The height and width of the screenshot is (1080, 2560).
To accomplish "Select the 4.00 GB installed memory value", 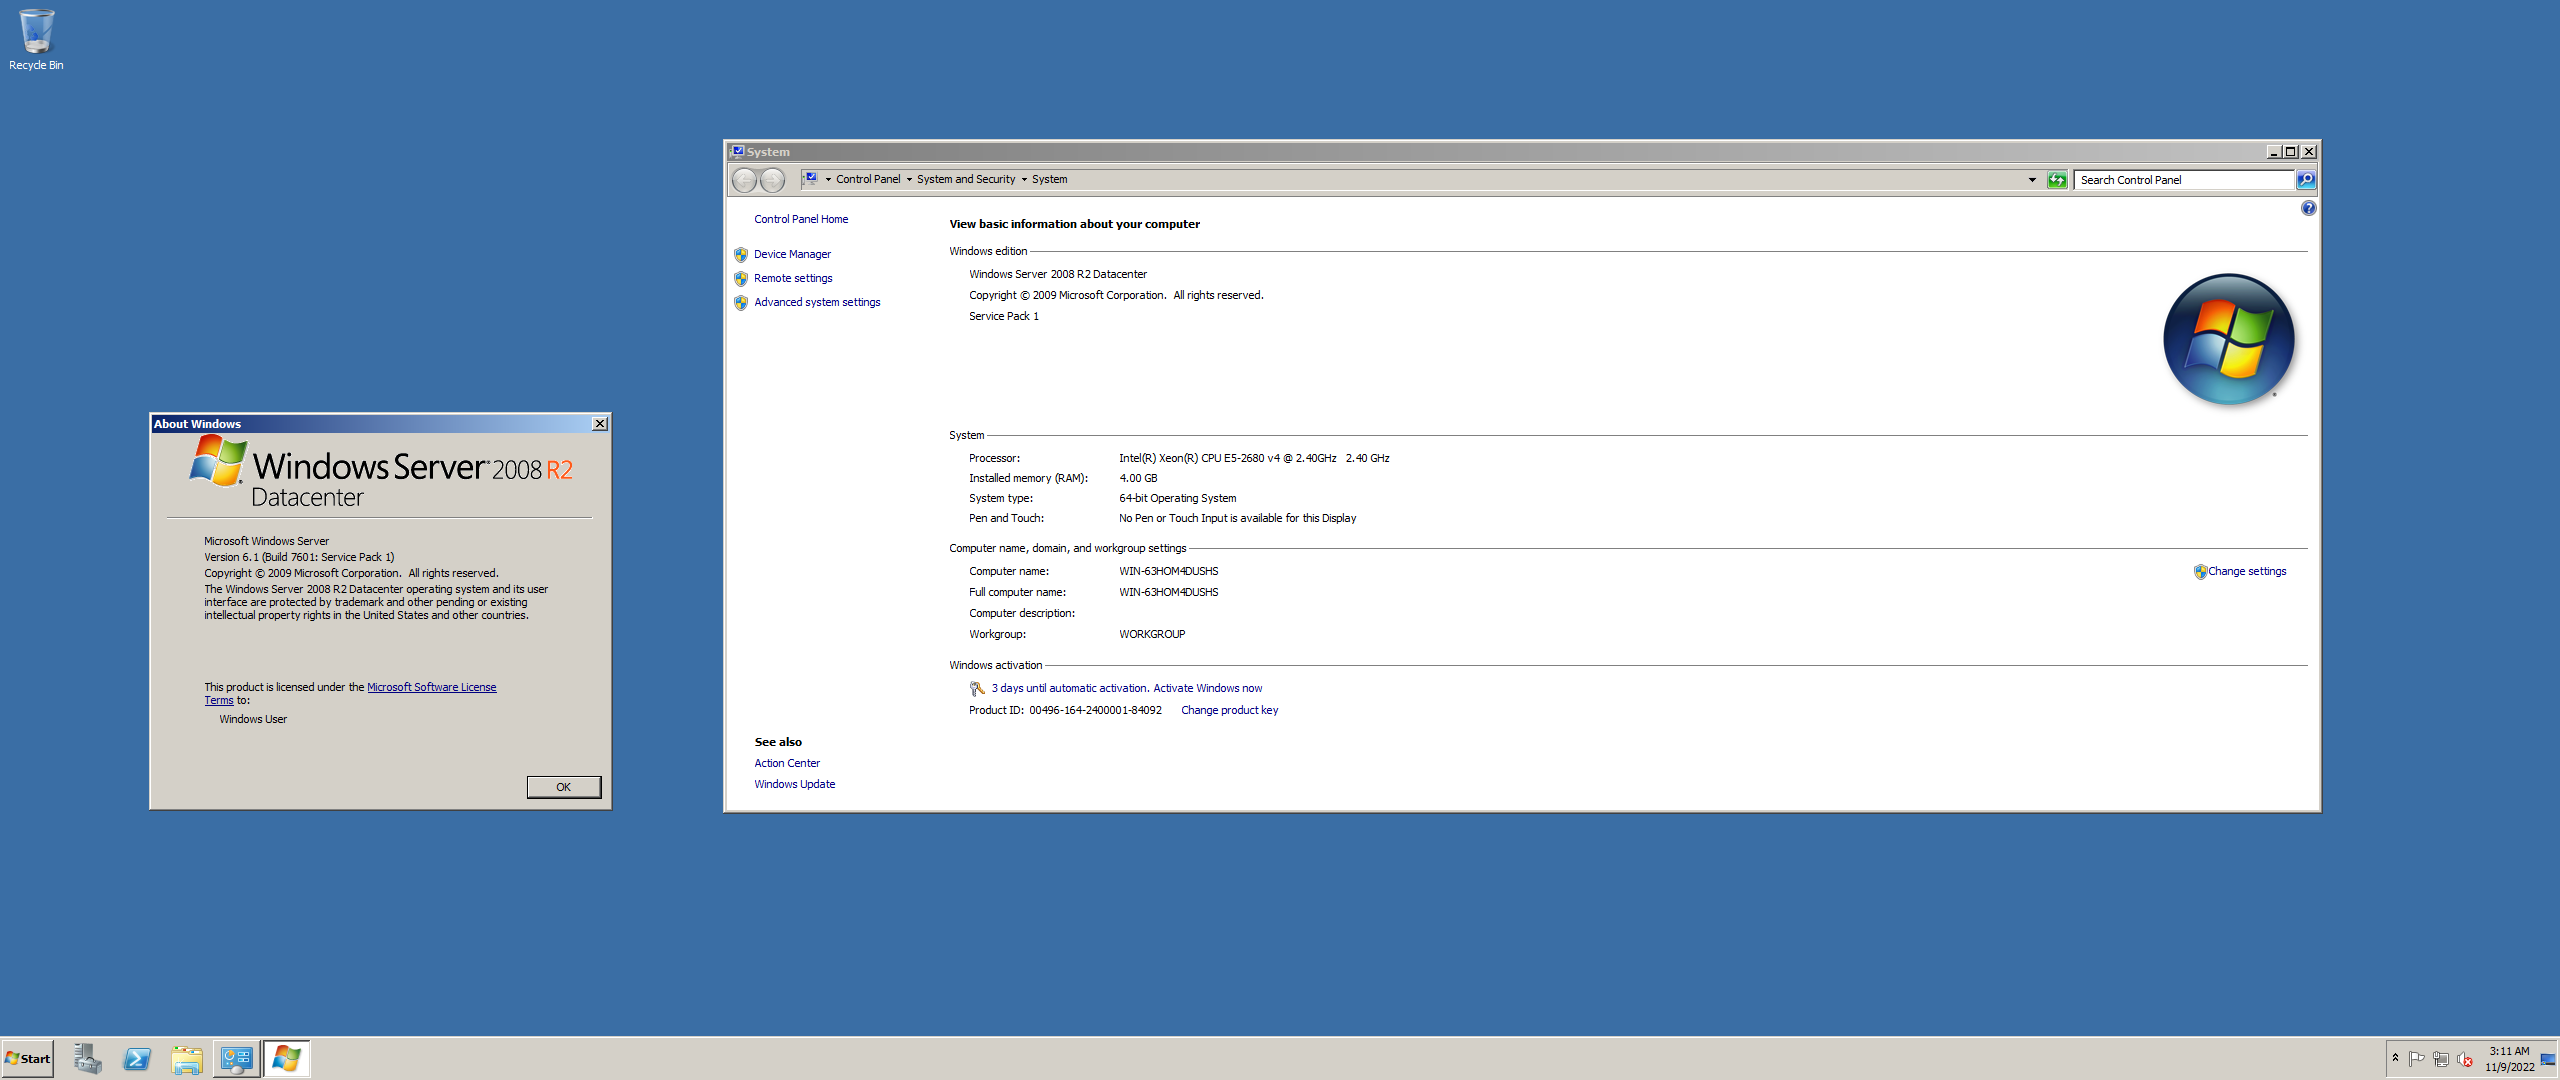I will (x=1138, y=479).
